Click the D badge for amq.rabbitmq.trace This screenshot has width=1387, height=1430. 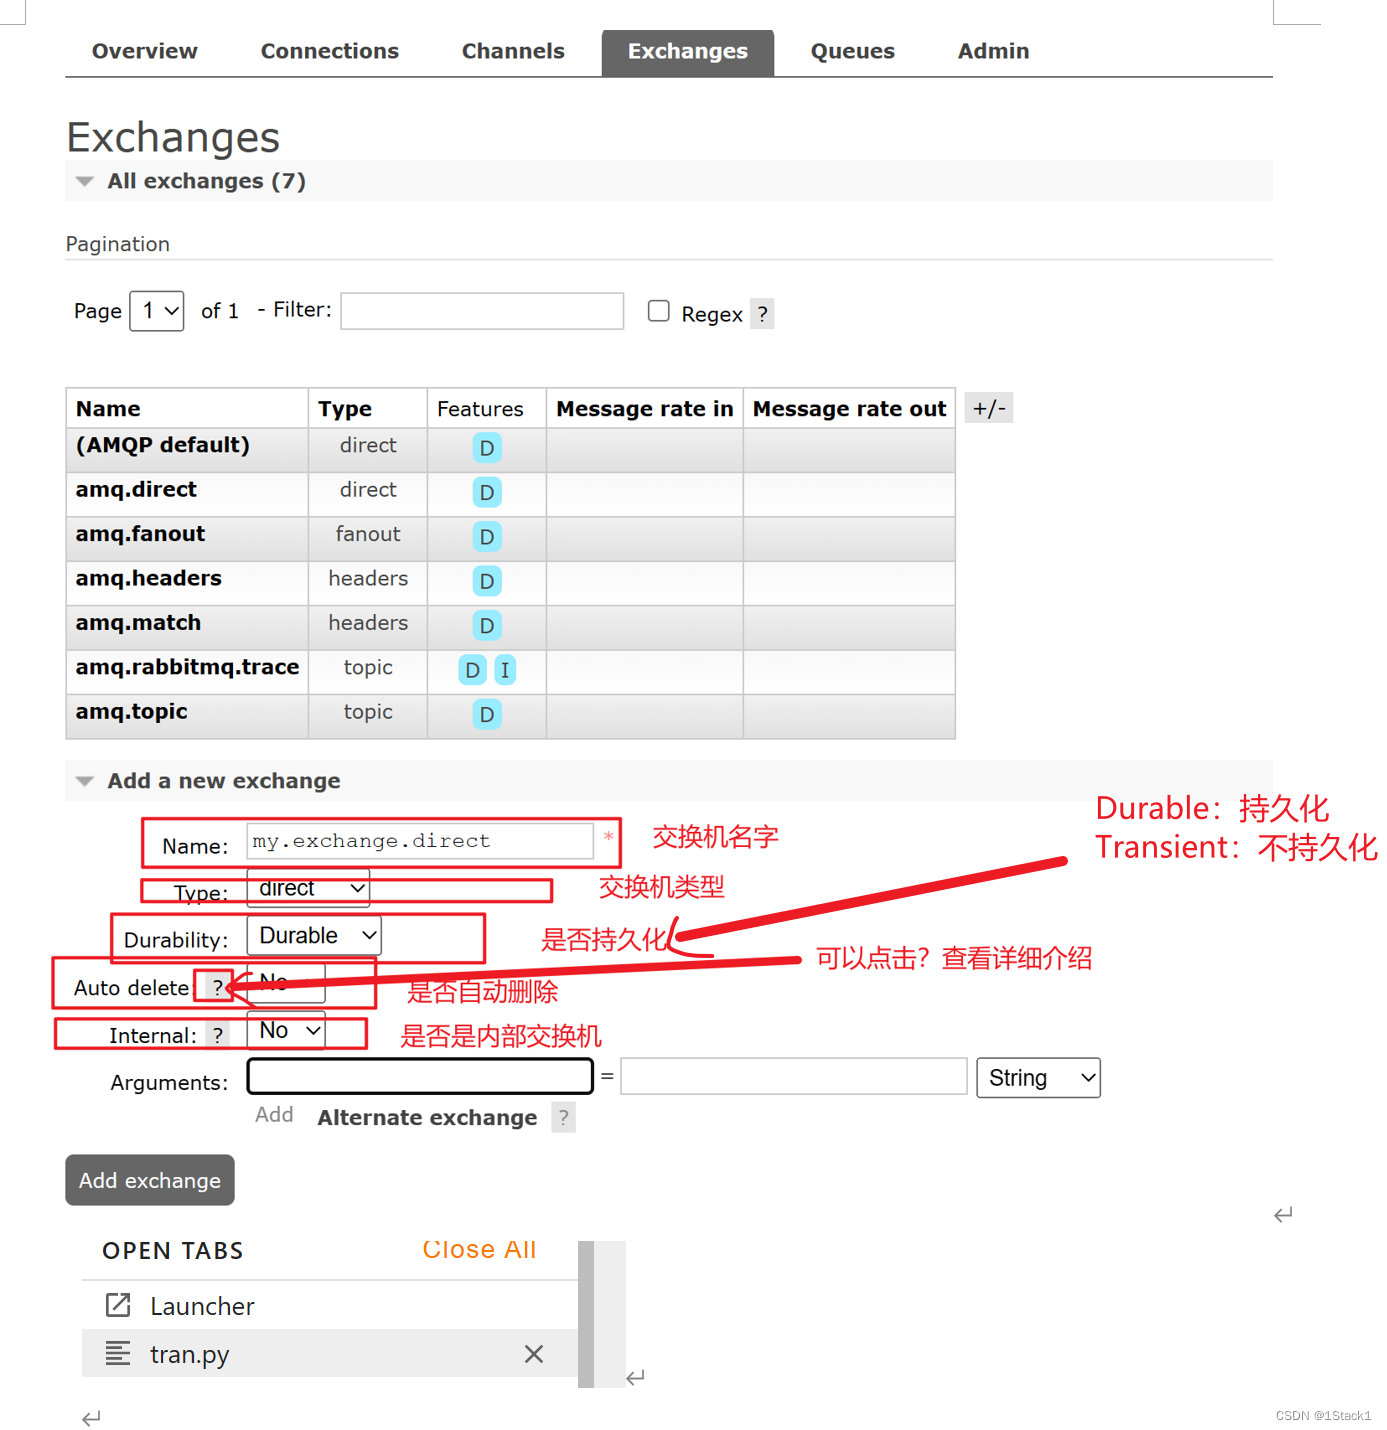[472, 670]
